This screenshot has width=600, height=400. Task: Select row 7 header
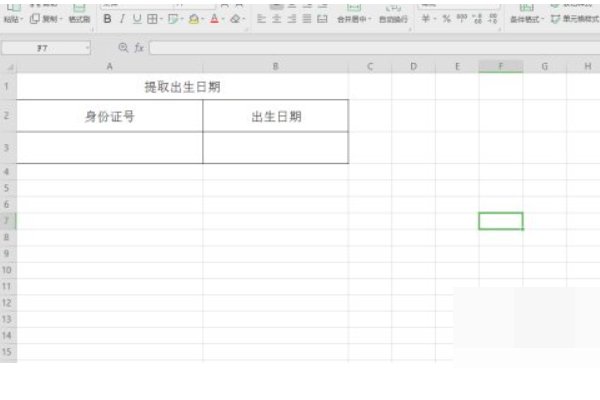click(8, 221)
